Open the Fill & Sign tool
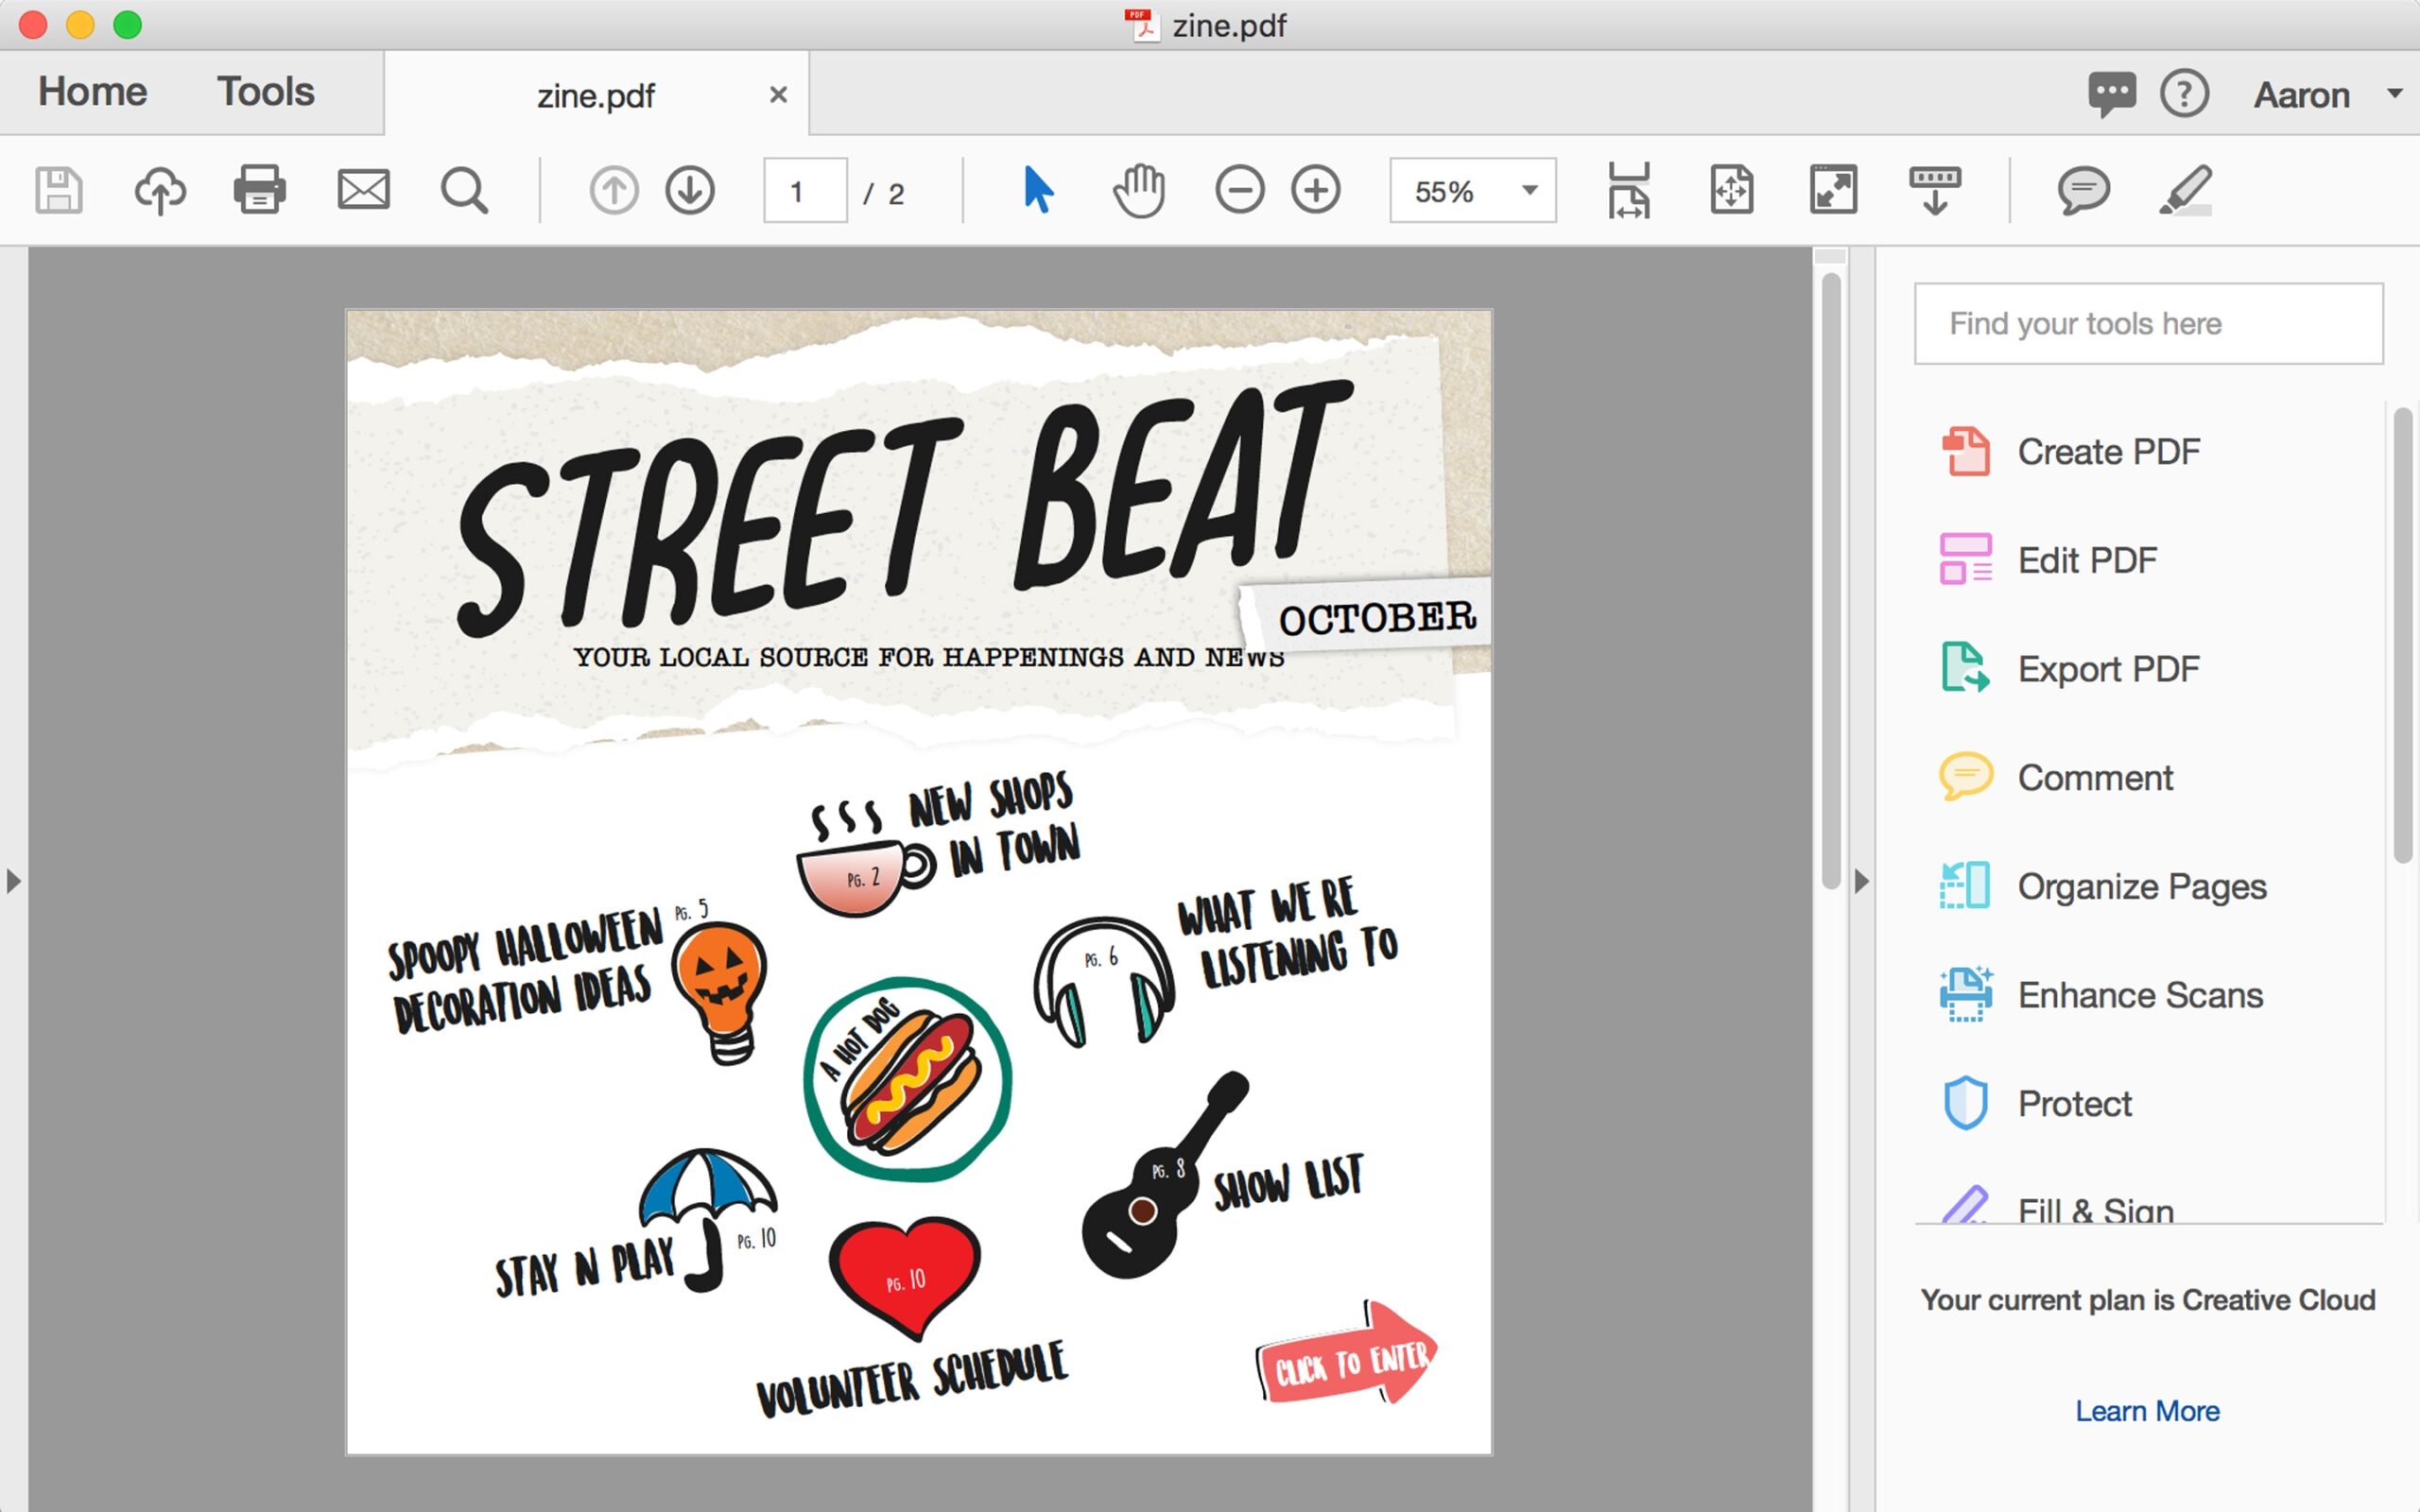 (x=2098, y=1210)
